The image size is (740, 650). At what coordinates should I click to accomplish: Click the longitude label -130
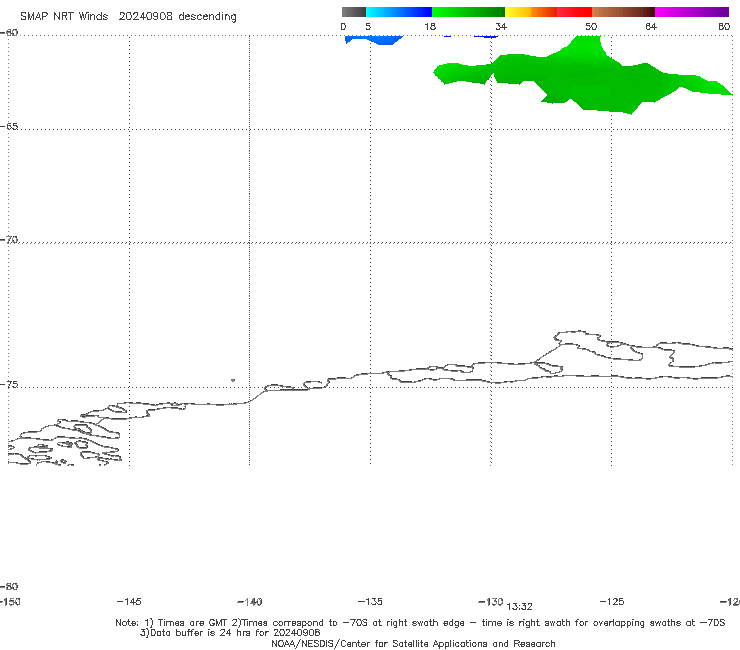(491, 601)
